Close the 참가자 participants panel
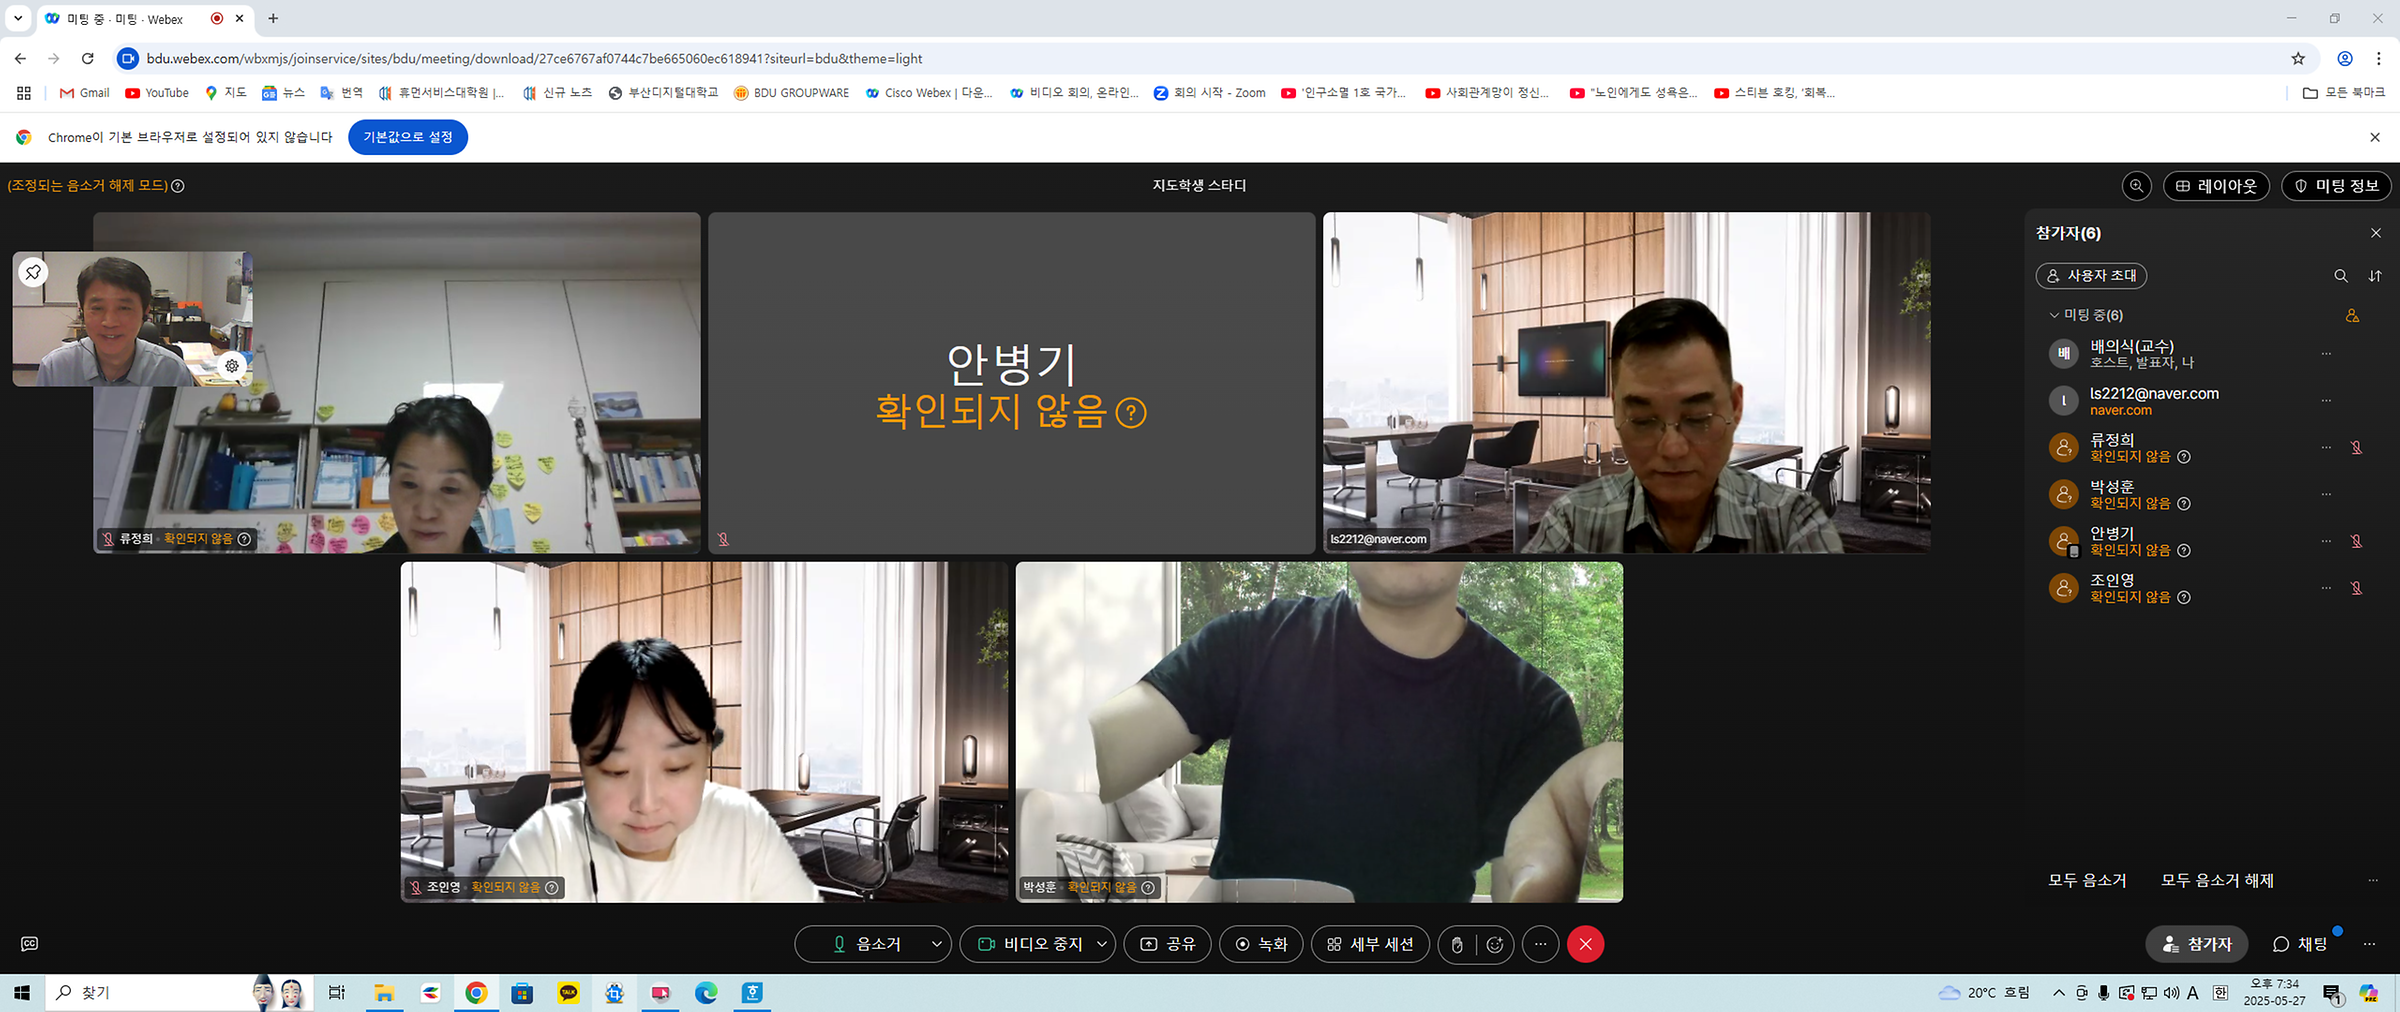Screen dimensions: 2400x1012 pos(2376,233)
